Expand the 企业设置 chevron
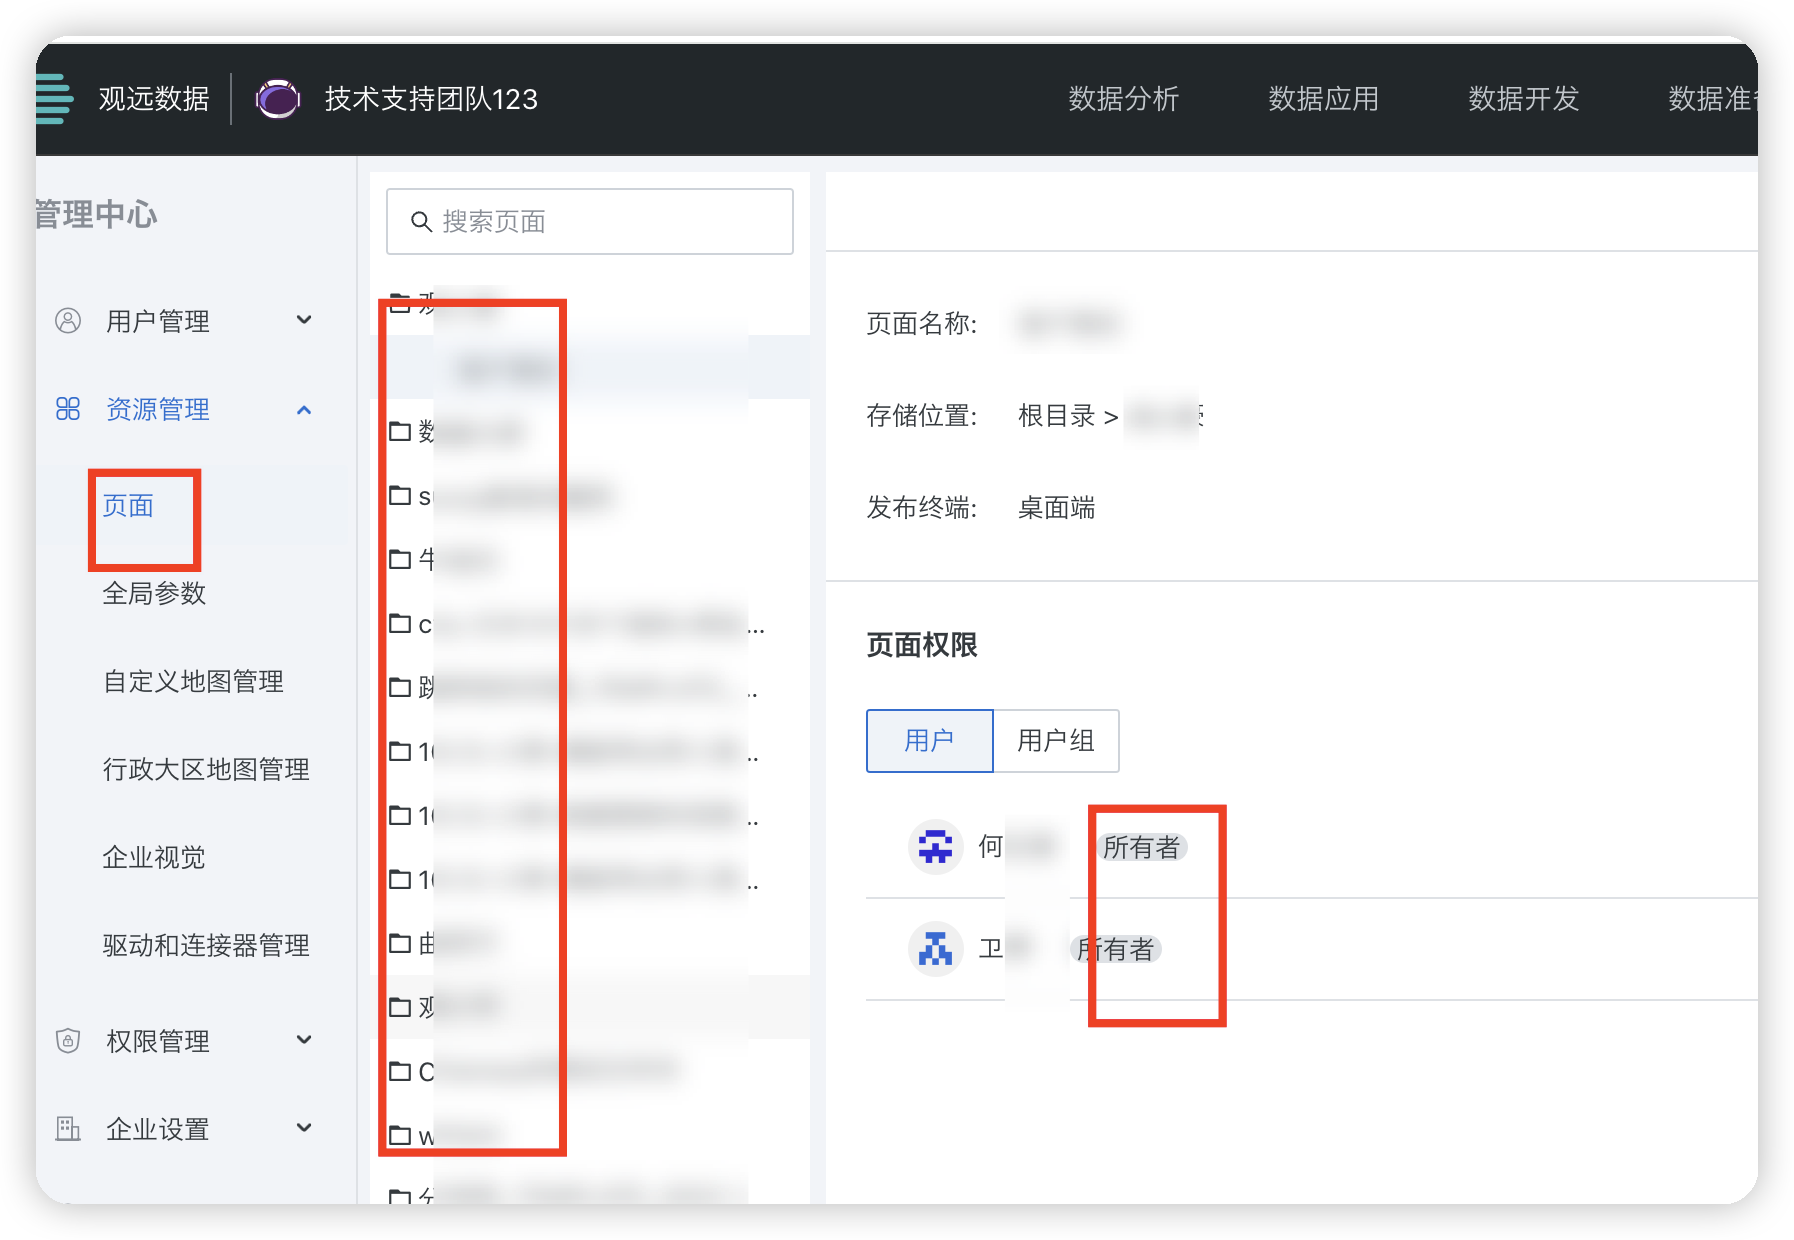Viewport: 1794px width, 1240px height. click(x=304, y=1129)
